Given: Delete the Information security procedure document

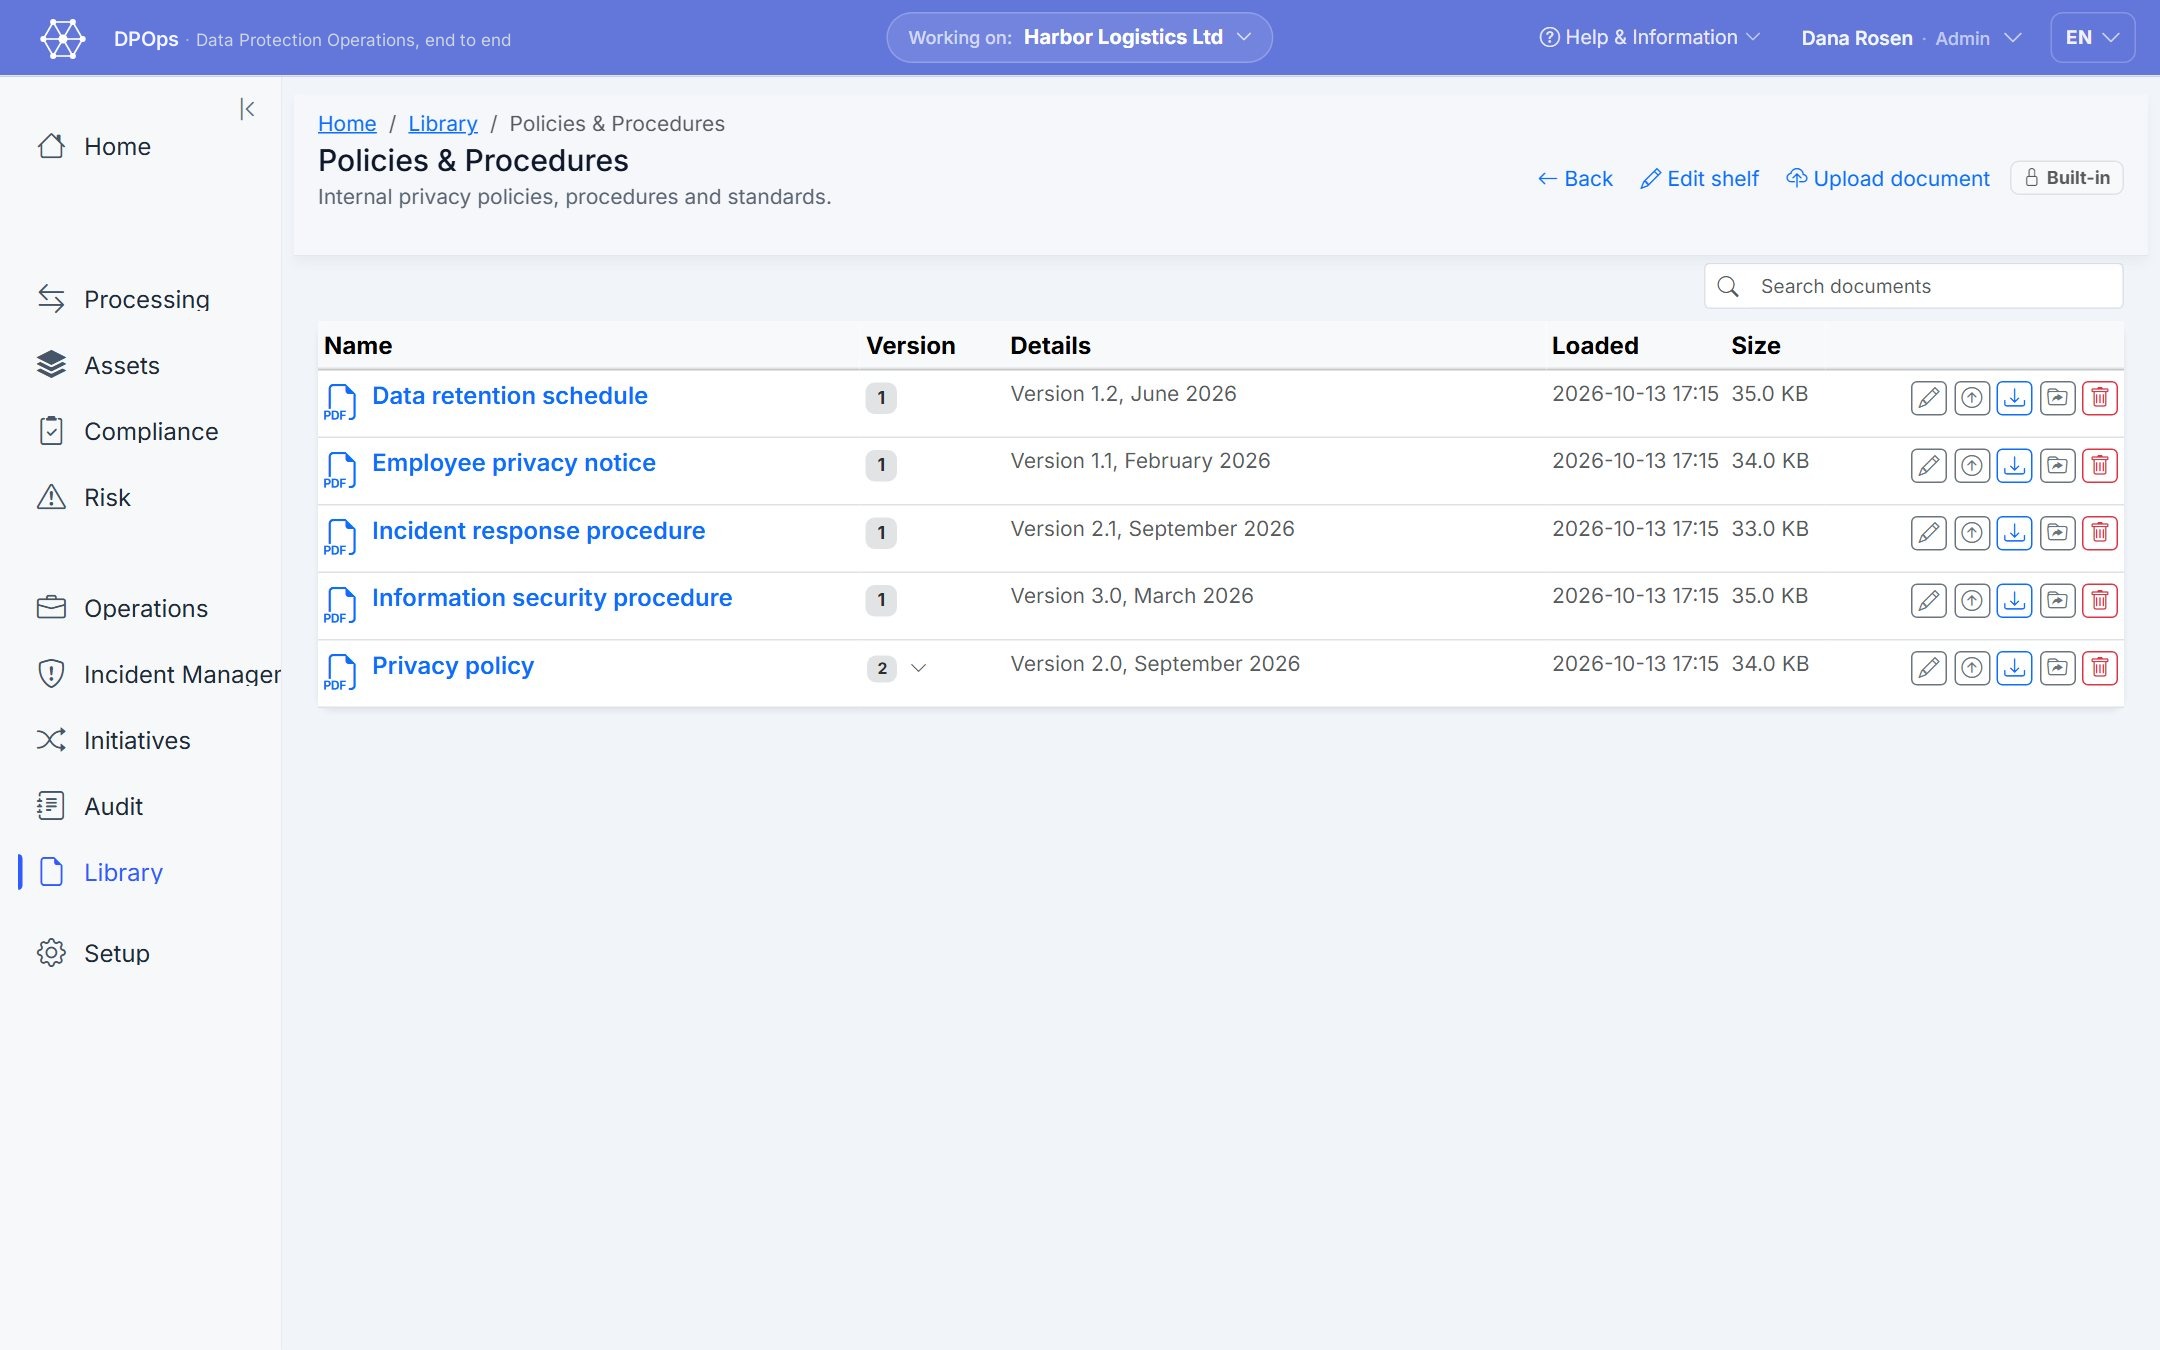Looking at the screenshot, I should (x=2100, y=600).
